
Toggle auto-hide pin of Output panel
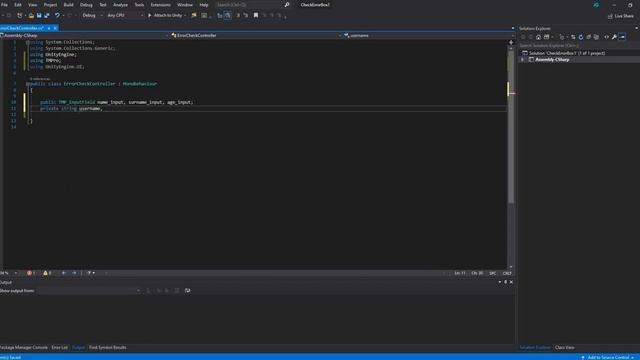[505, 282]
